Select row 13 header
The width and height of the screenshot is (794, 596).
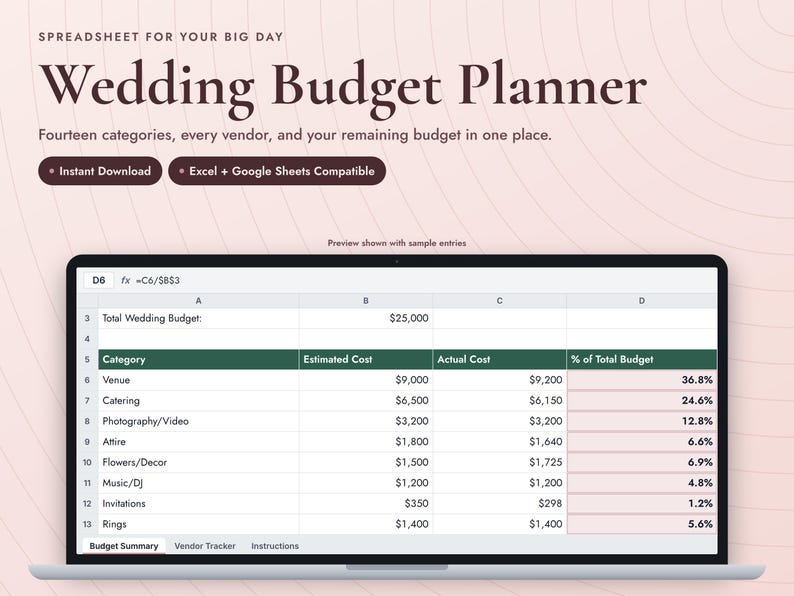(87, 524)
